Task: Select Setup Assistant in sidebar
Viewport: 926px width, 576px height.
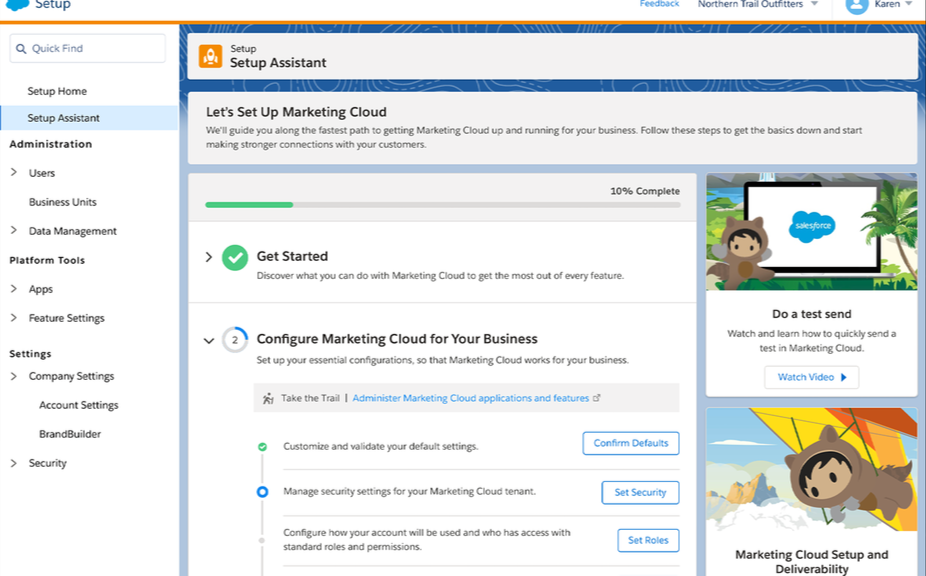Action: tap(89, 118)
